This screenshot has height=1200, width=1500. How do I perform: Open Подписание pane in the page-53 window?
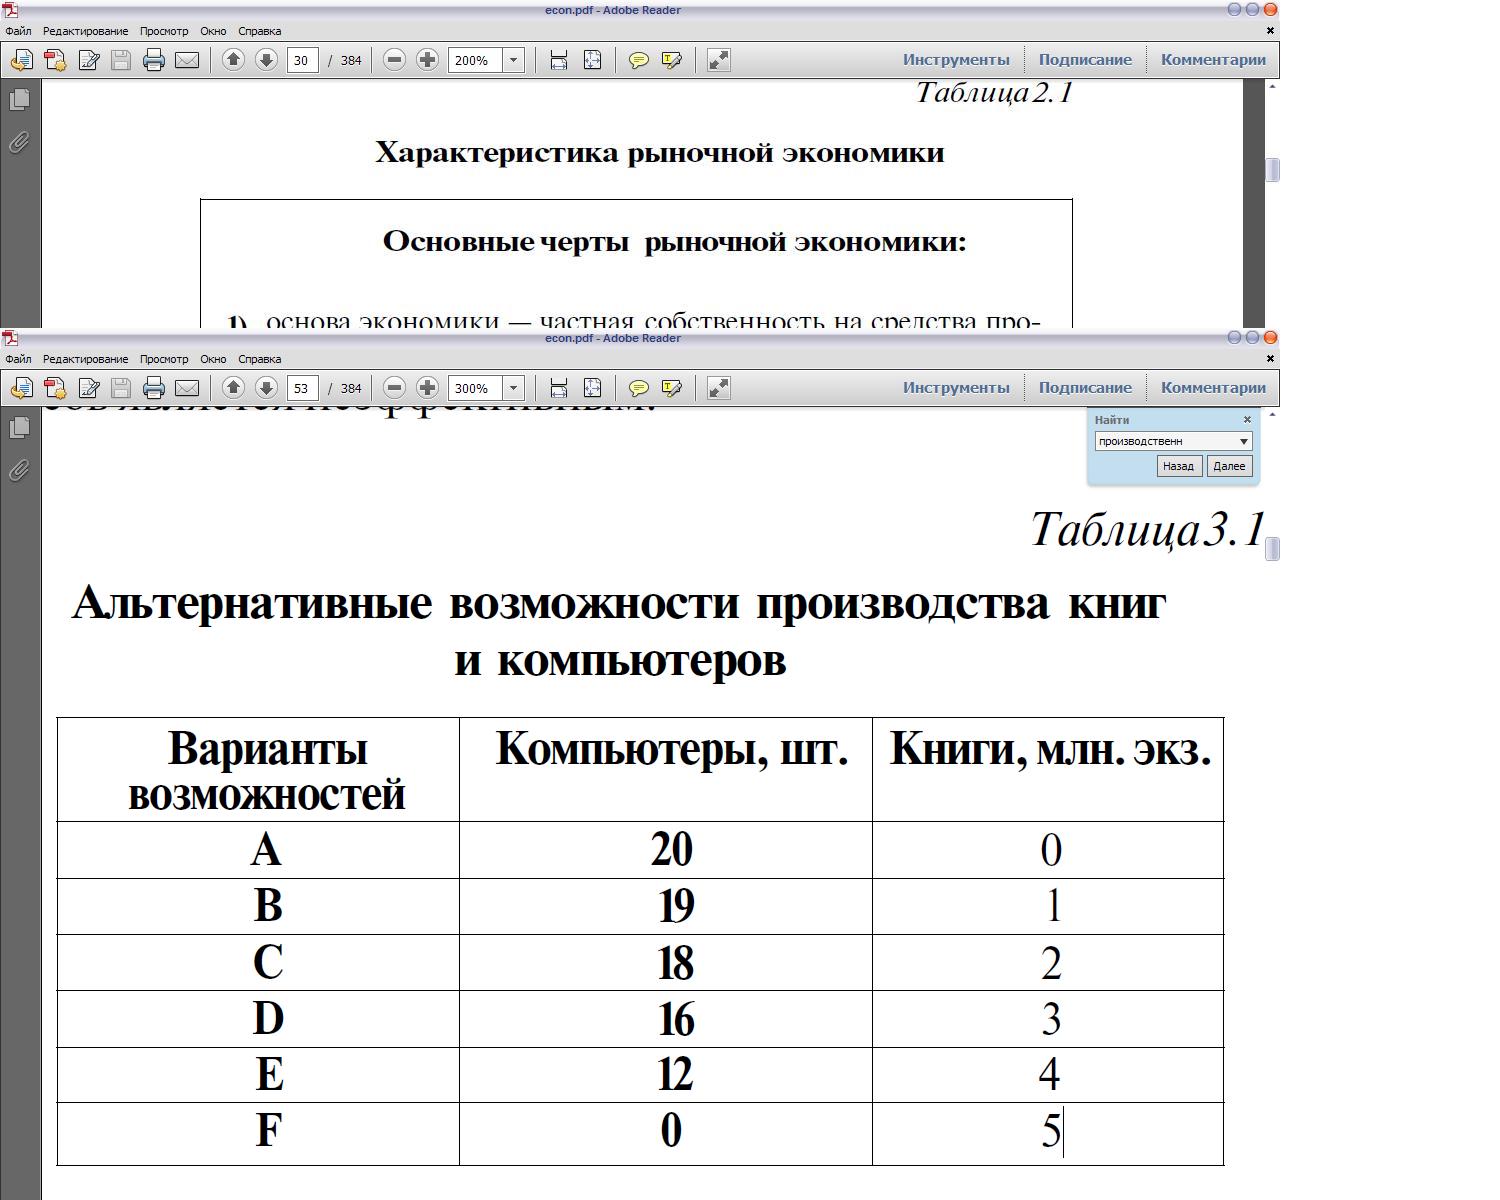pyautogui.click(x=1085, y=388)
